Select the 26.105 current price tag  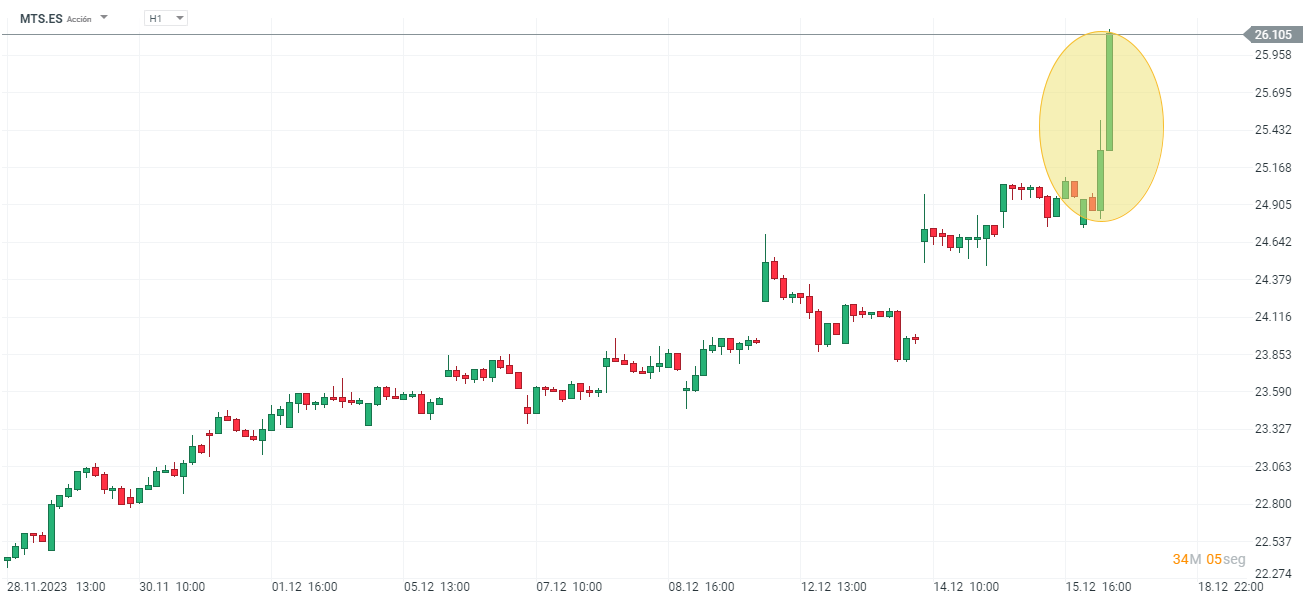1272,35
